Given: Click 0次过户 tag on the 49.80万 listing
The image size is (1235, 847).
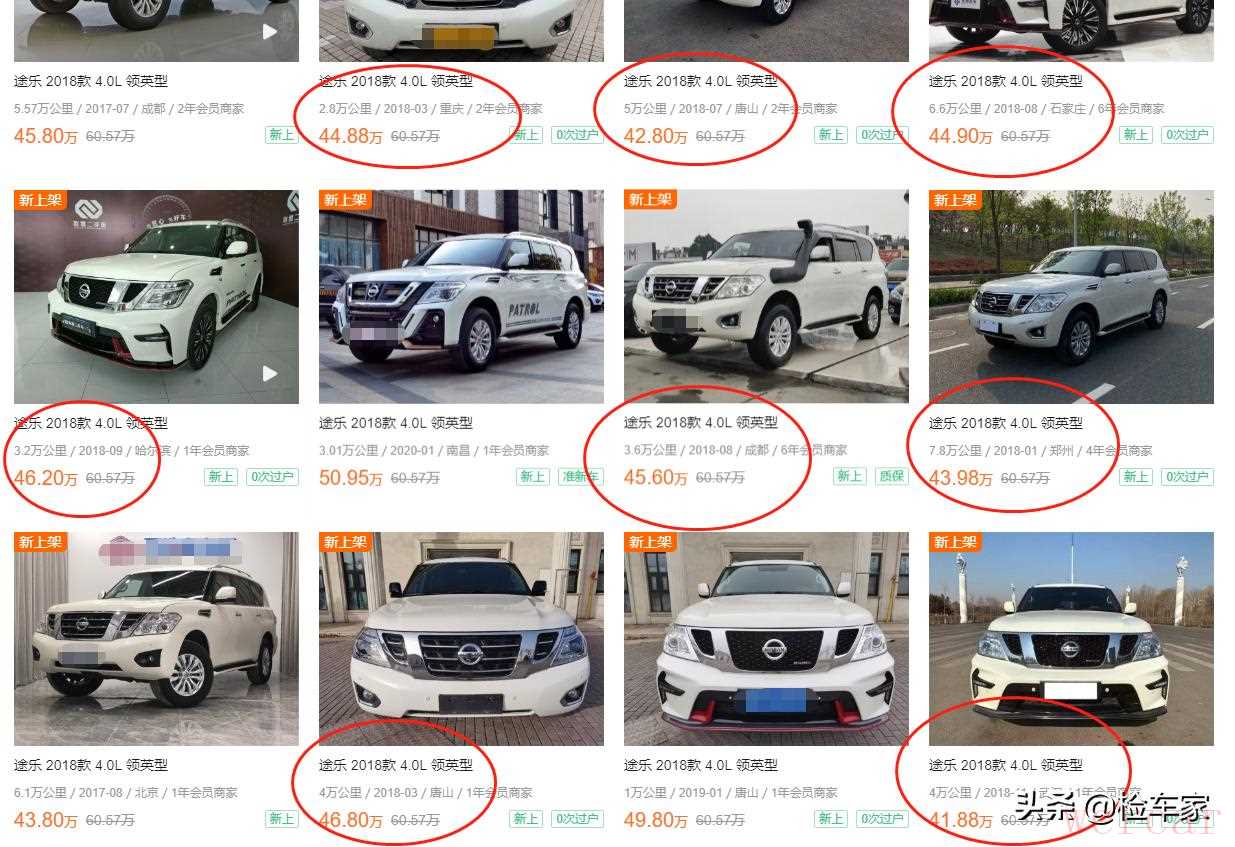Looking at the screenshot, I should [883, 819].
